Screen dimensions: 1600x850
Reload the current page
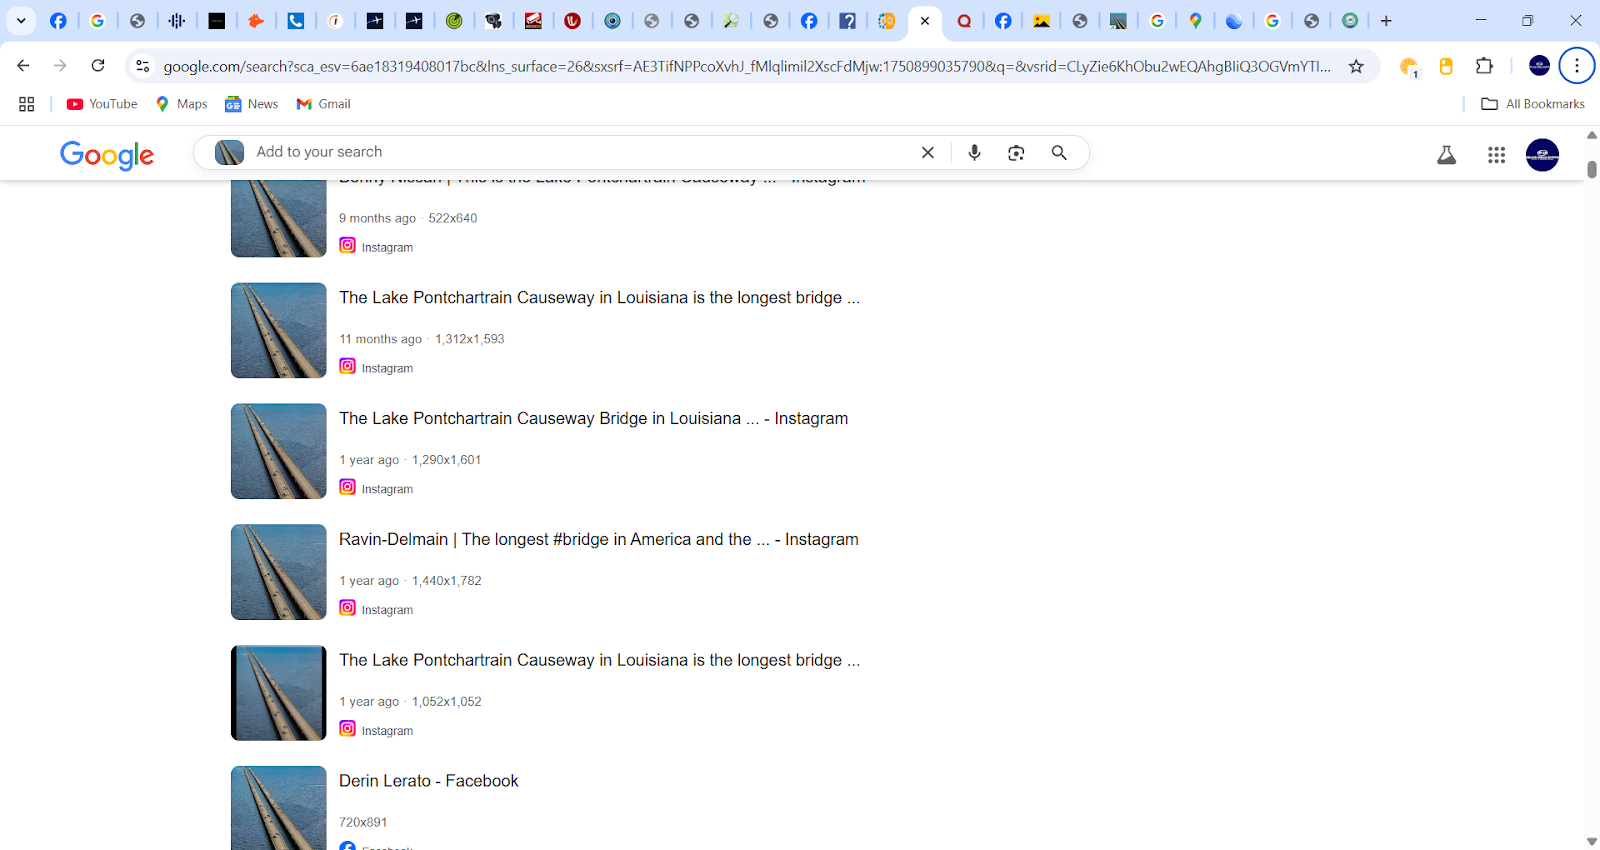point(98,66)
